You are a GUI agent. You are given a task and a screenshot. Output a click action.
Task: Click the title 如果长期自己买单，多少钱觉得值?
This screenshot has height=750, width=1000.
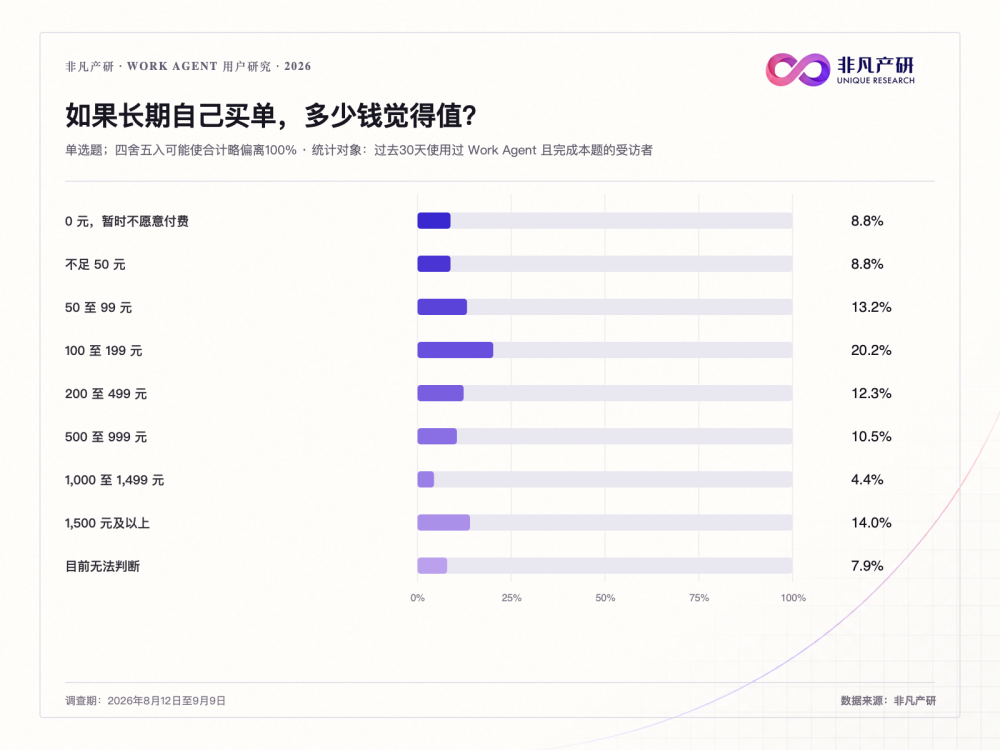click(x=271, y=115)
